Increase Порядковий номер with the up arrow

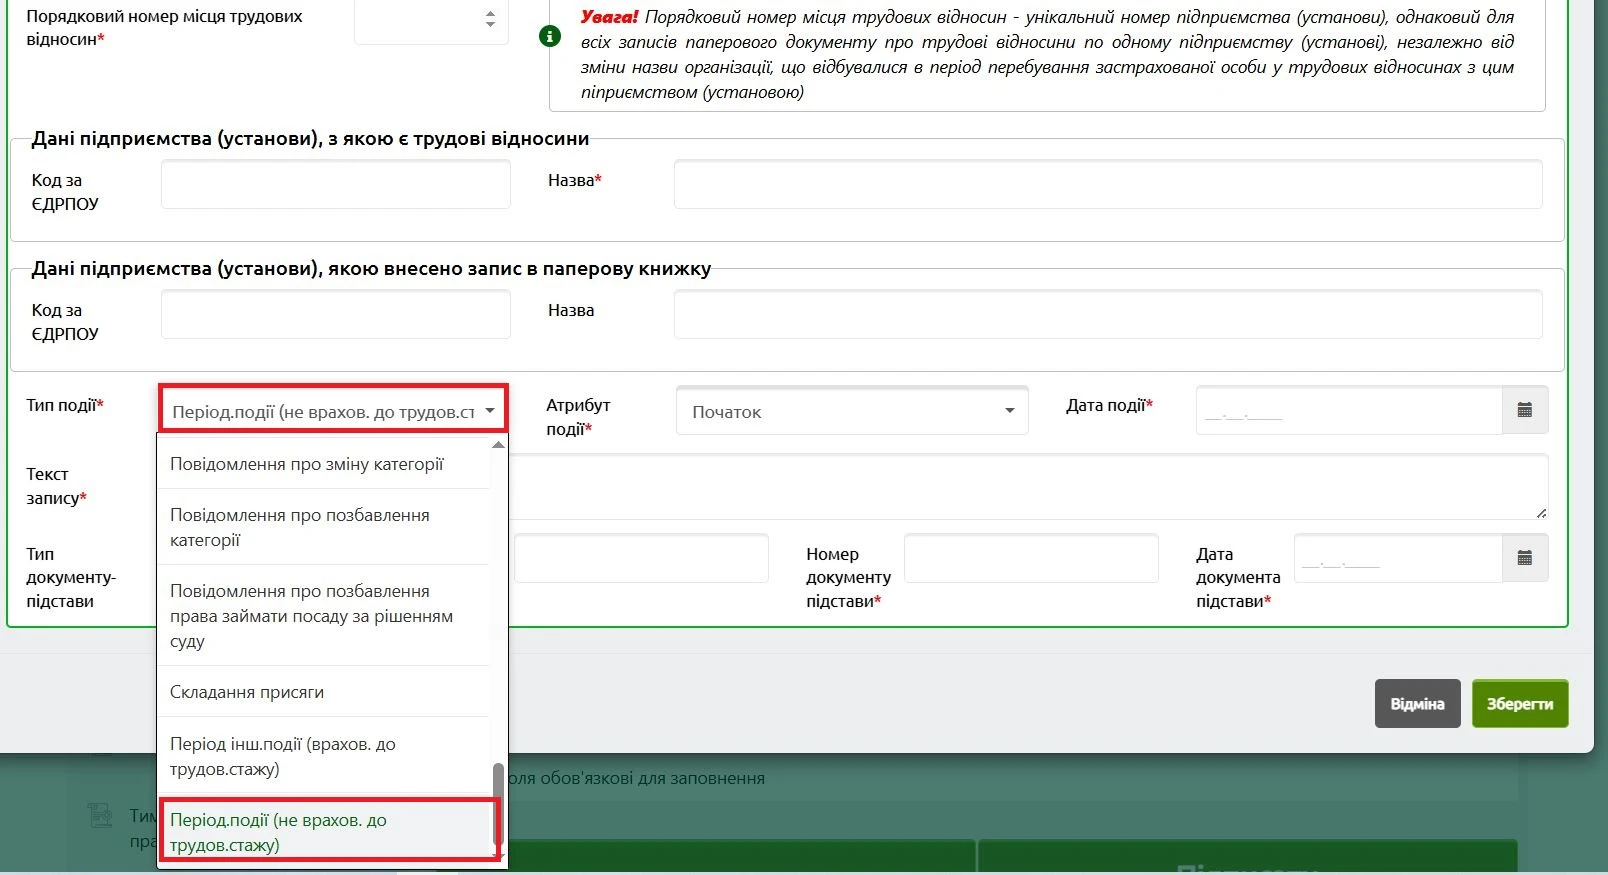(x=490, y=13)
